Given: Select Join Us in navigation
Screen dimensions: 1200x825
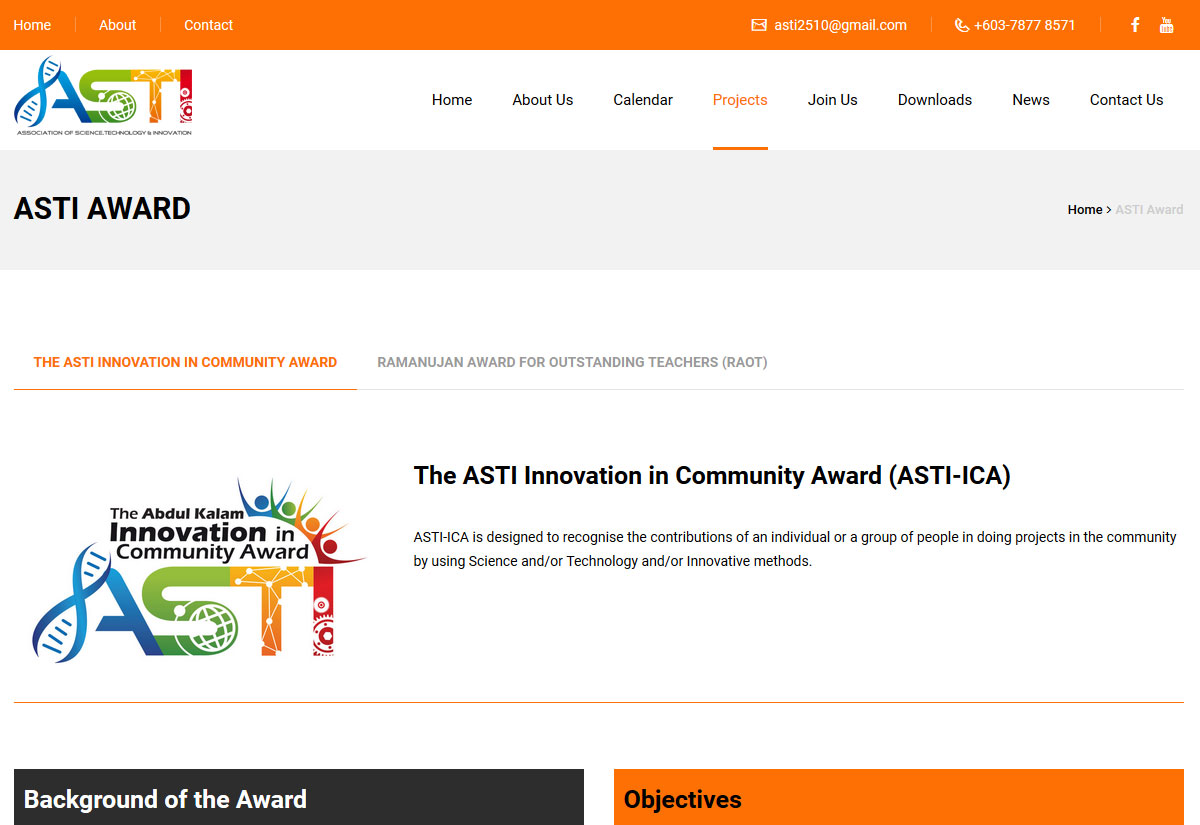Looking at the screenshot, I should [832, 100].
